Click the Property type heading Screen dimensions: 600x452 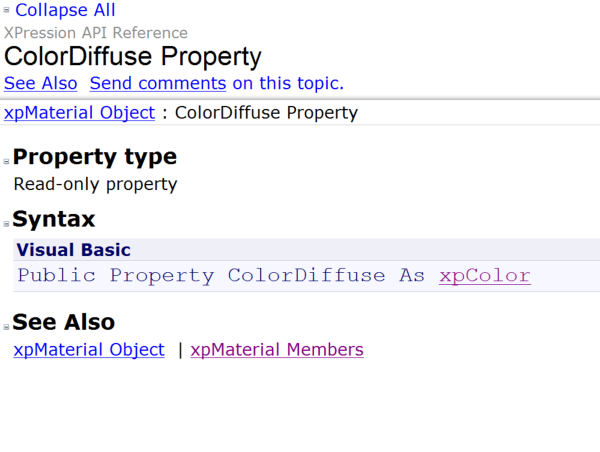[95, 157]
